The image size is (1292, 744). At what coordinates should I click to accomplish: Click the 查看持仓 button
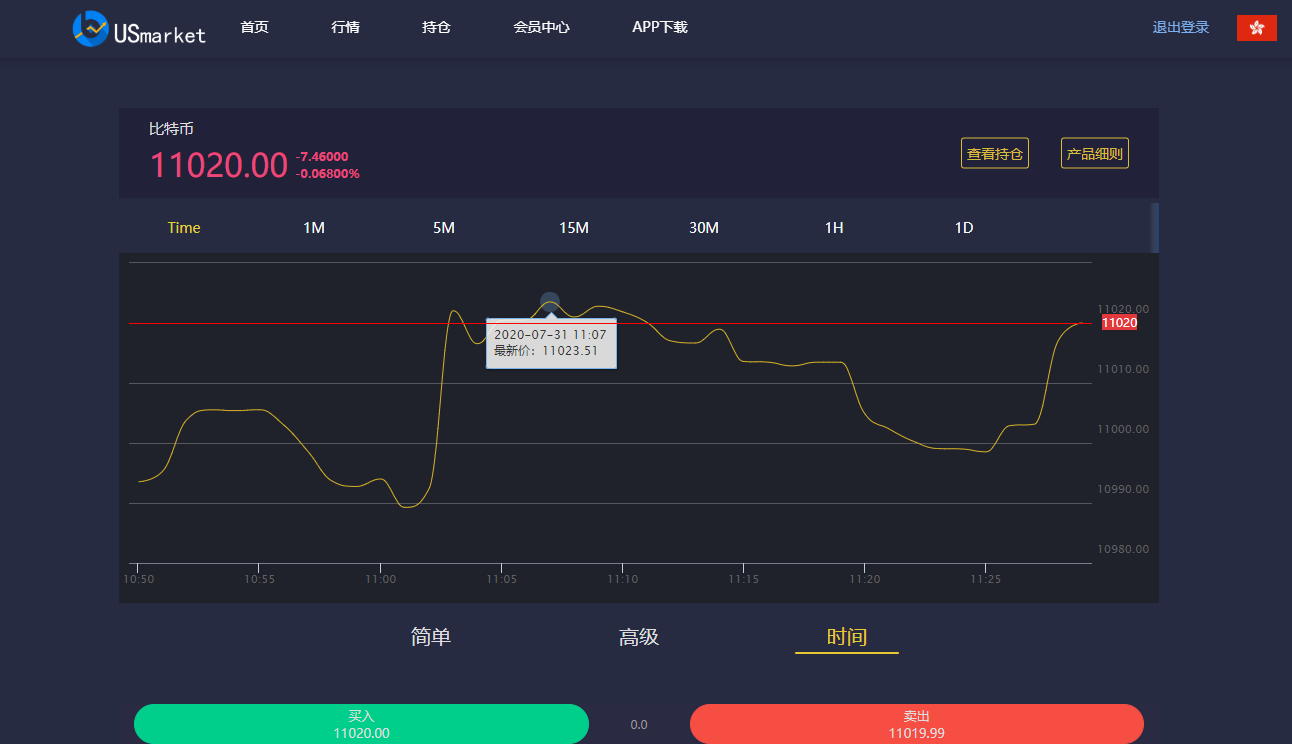[995, 153]
